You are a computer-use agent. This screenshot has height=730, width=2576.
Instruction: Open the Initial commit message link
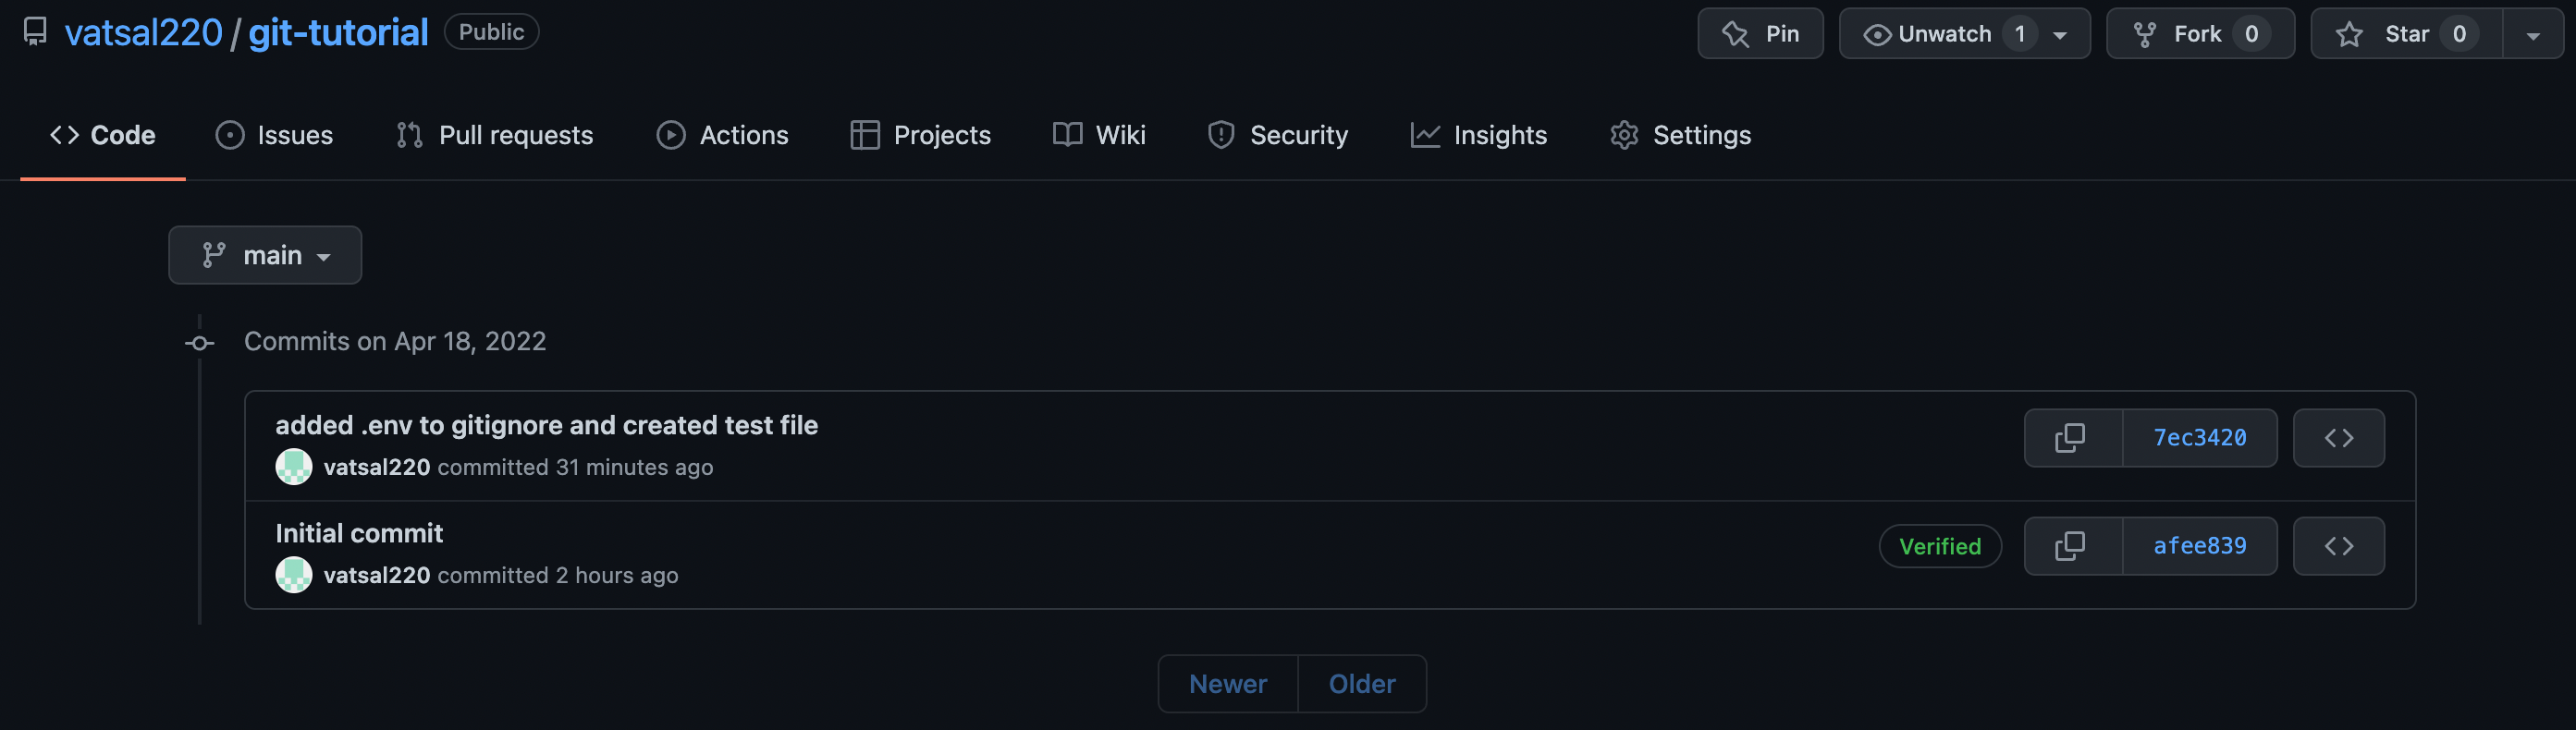[x=359, y=533]
